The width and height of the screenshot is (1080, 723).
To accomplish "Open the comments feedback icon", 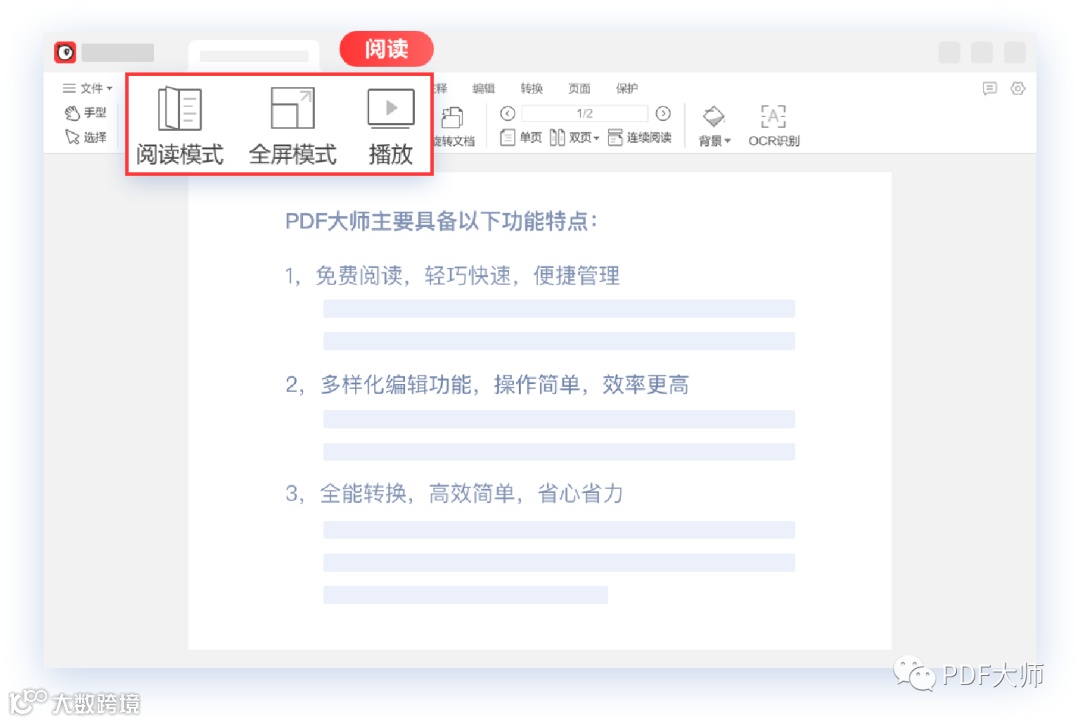I will point(990,88).
